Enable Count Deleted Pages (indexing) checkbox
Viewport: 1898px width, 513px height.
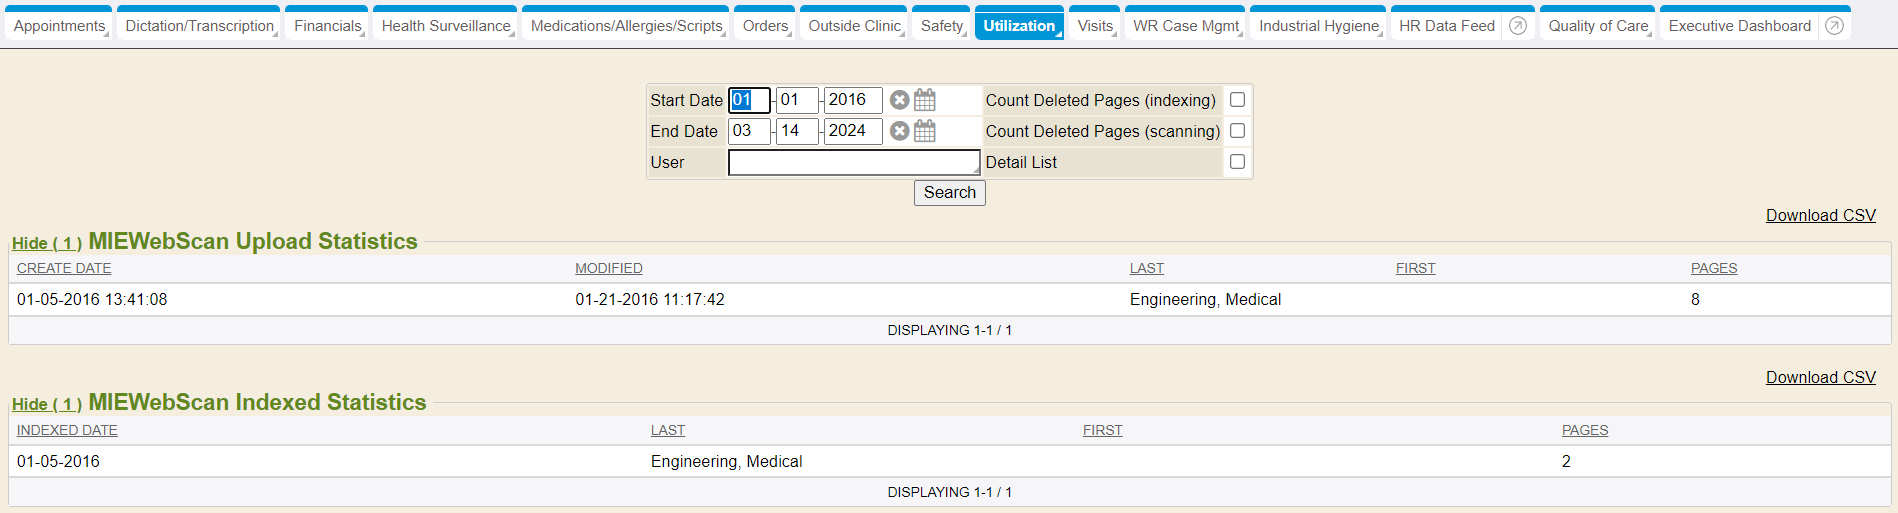click(x=1237, y=100)
